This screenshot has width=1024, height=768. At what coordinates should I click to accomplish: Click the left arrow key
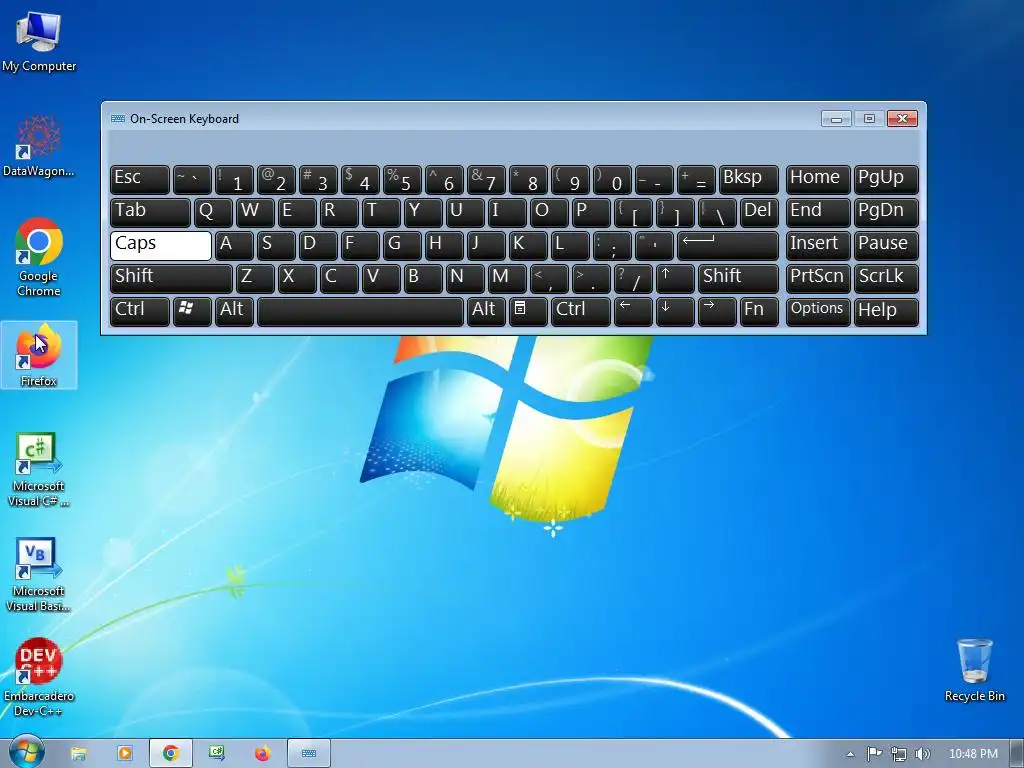(633, 312)
